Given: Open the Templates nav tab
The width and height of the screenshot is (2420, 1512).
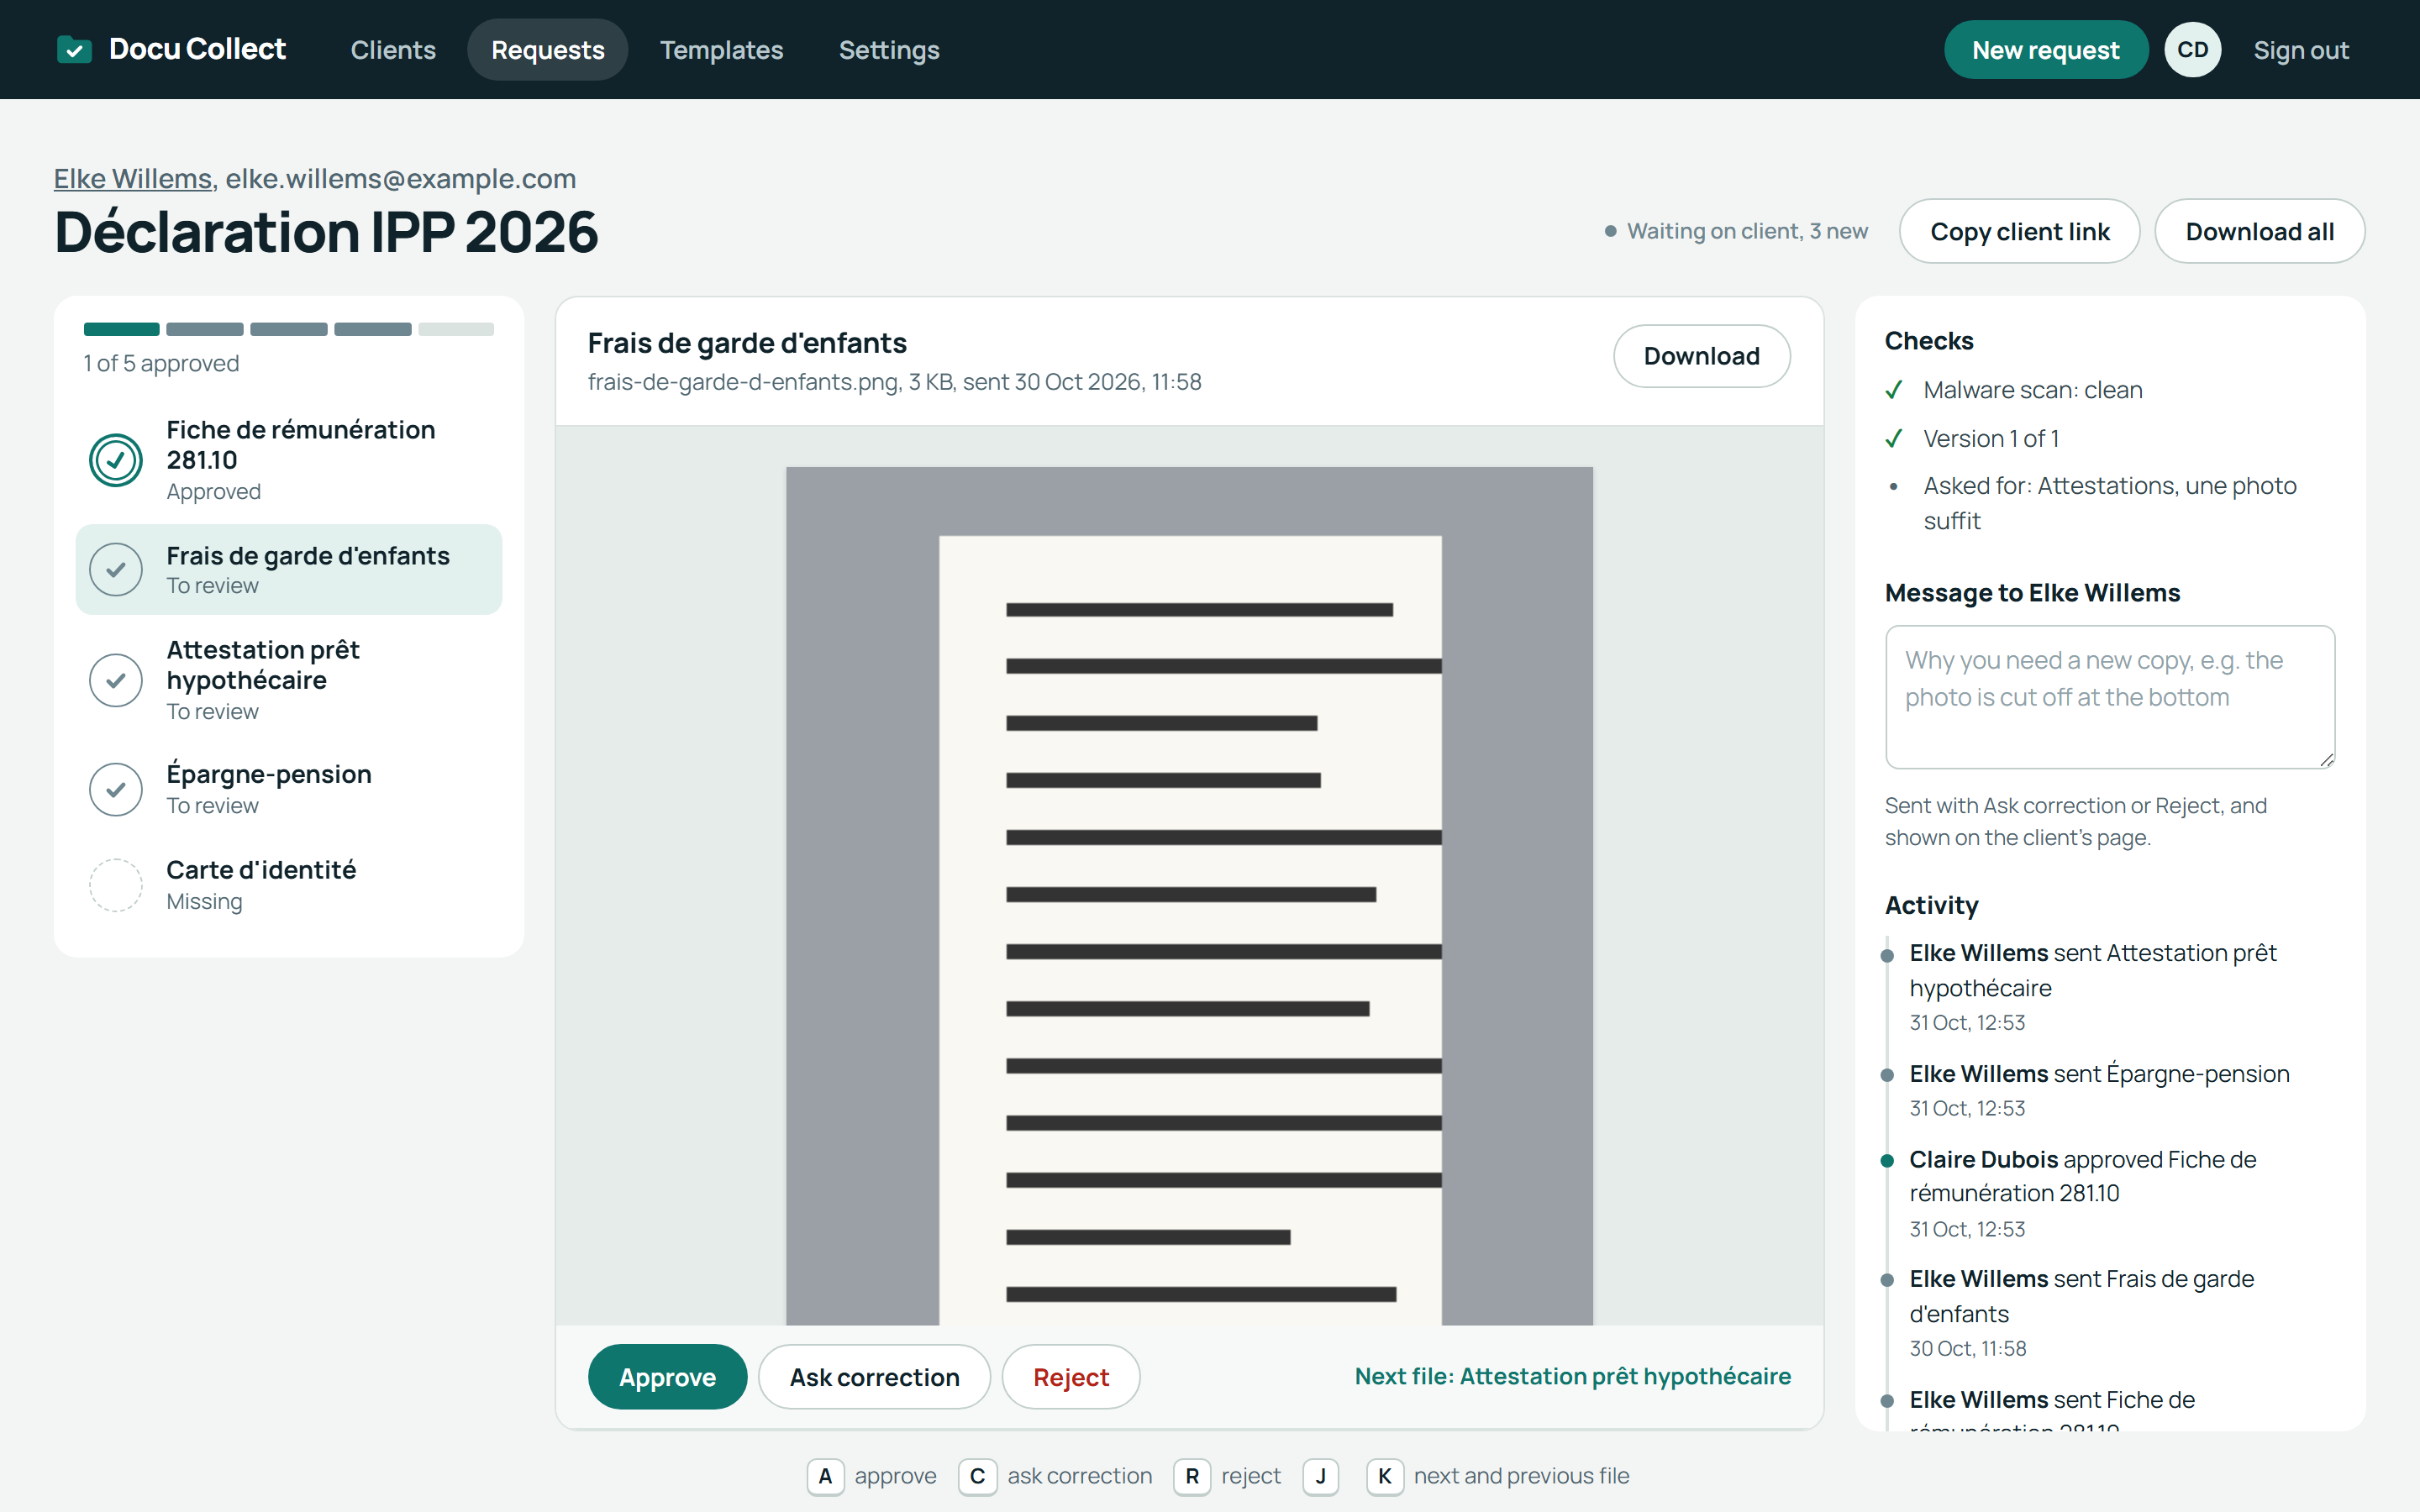Looking at the screenshot, I should point(721,50).
